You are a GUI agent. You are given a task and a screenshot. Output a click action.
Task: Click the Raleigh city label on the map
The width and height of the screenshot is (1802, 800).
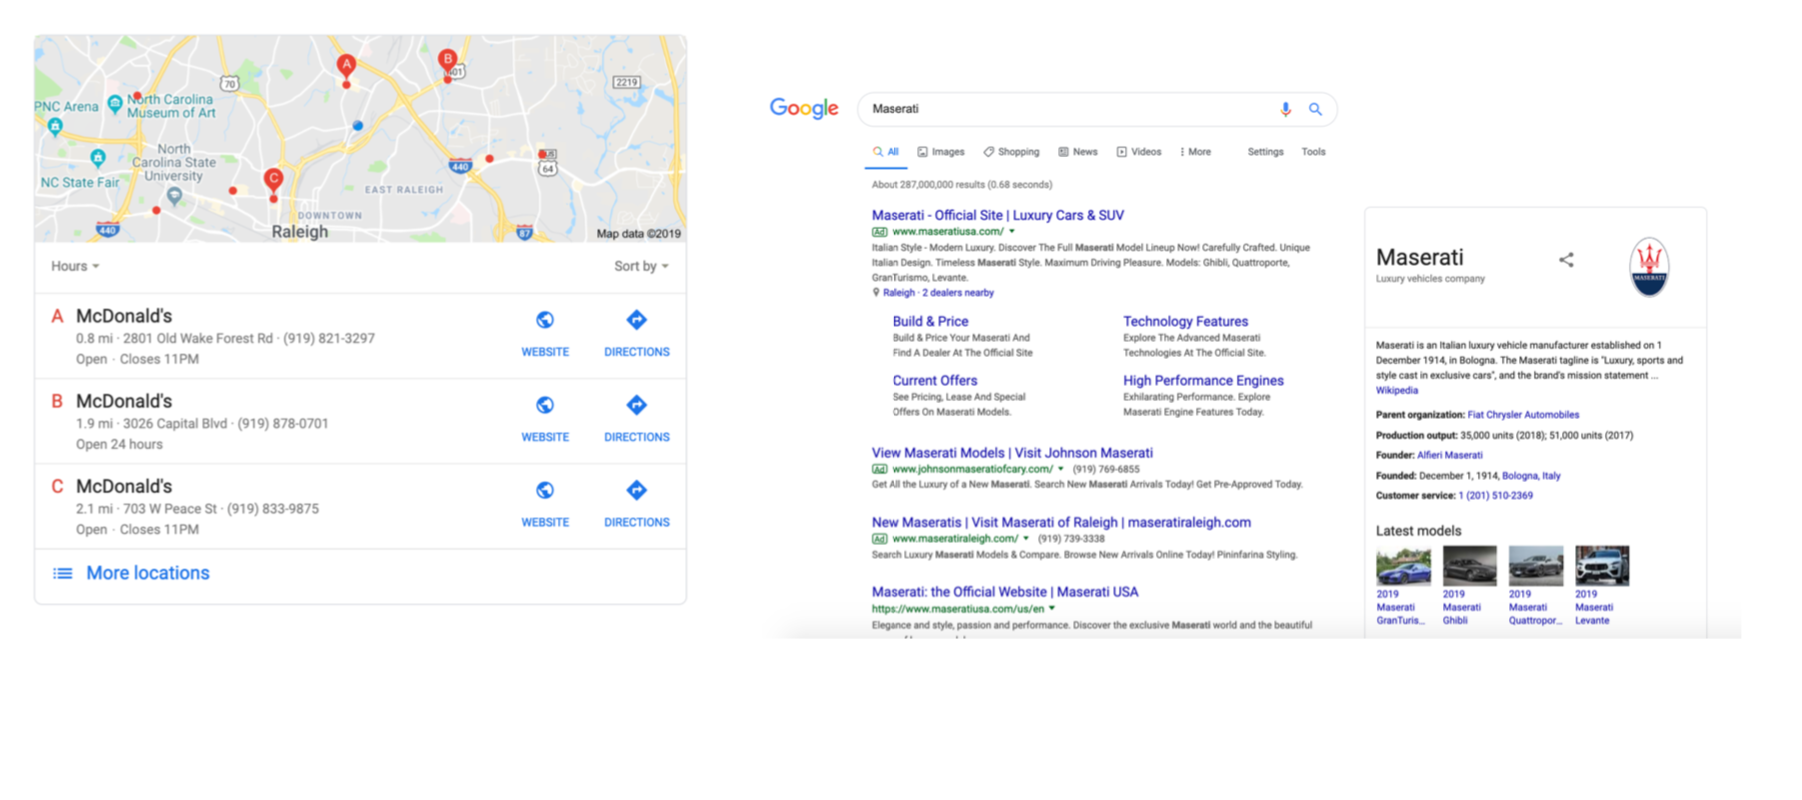tap(300, 231)
